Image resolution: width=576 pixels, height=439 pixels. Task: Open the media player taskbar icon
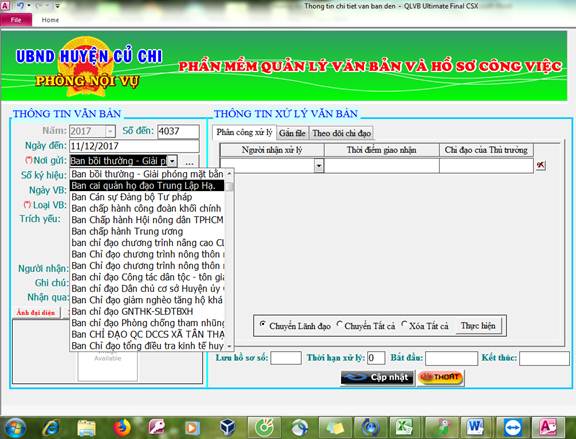point(192,428)
